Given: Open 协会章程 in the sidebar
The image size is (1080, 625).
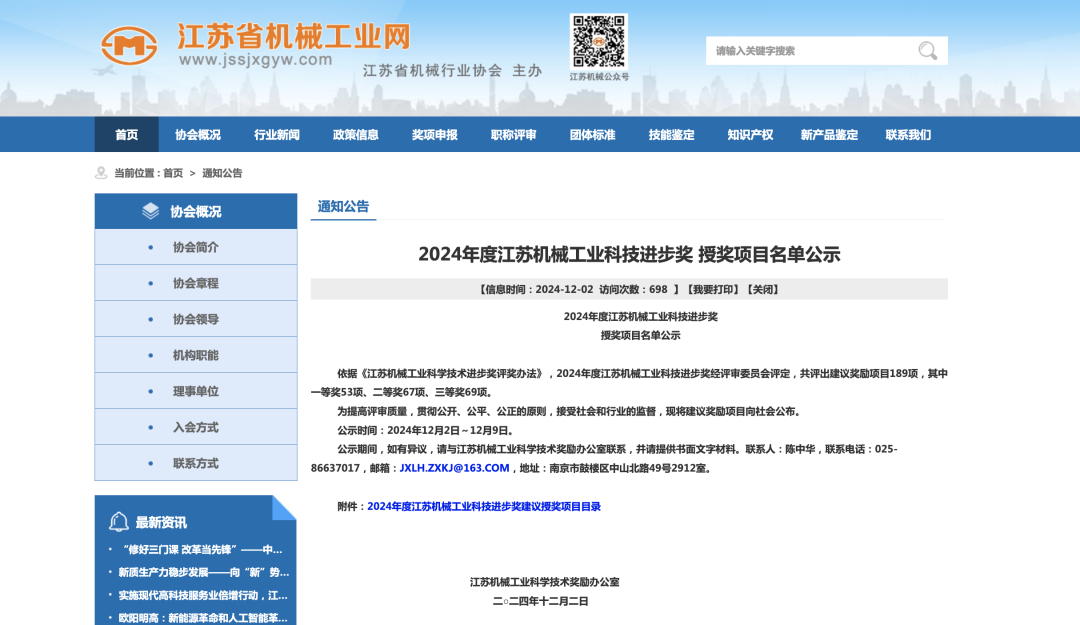Looking at the screenshot, I should click(x=195, y=283).
